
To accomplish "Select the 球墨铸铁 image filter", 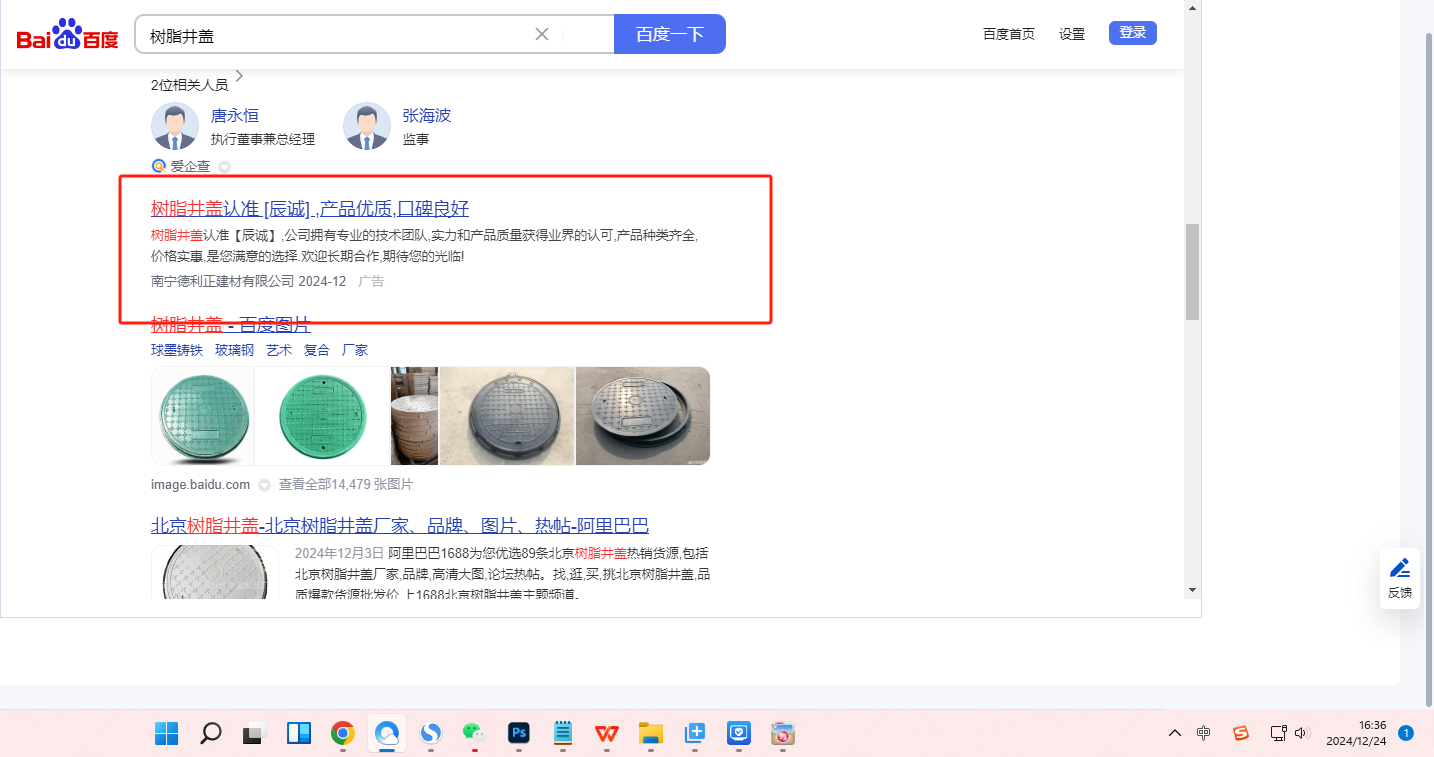I will click(x=177, y=350).
